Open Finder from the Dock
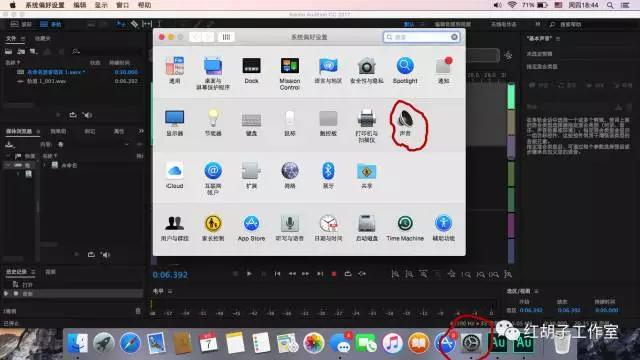The width and height of the screenshot is (640, 360). (x=78, y=343)
